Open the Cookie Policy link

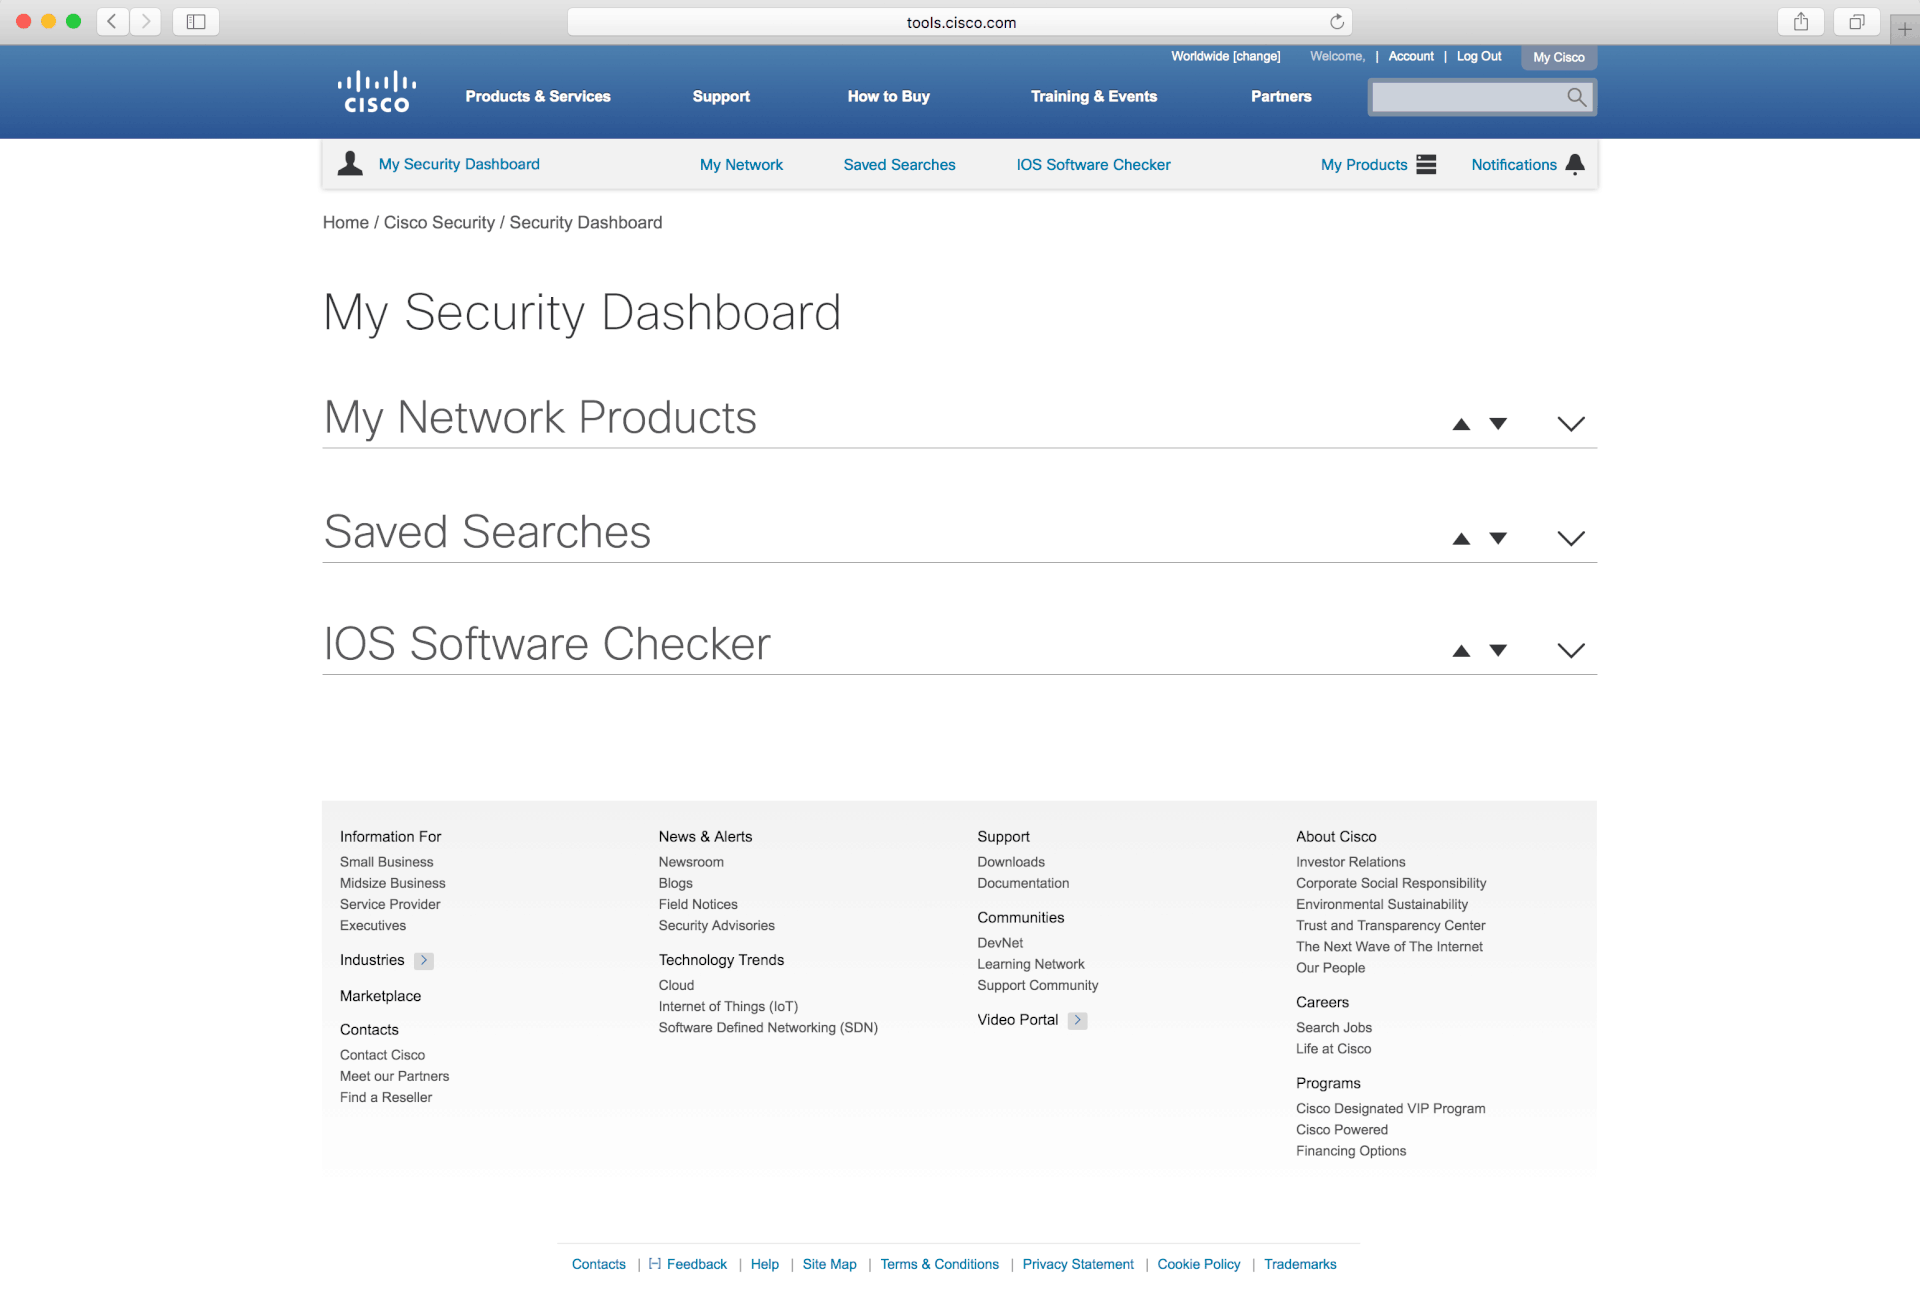(1199, 1265)
